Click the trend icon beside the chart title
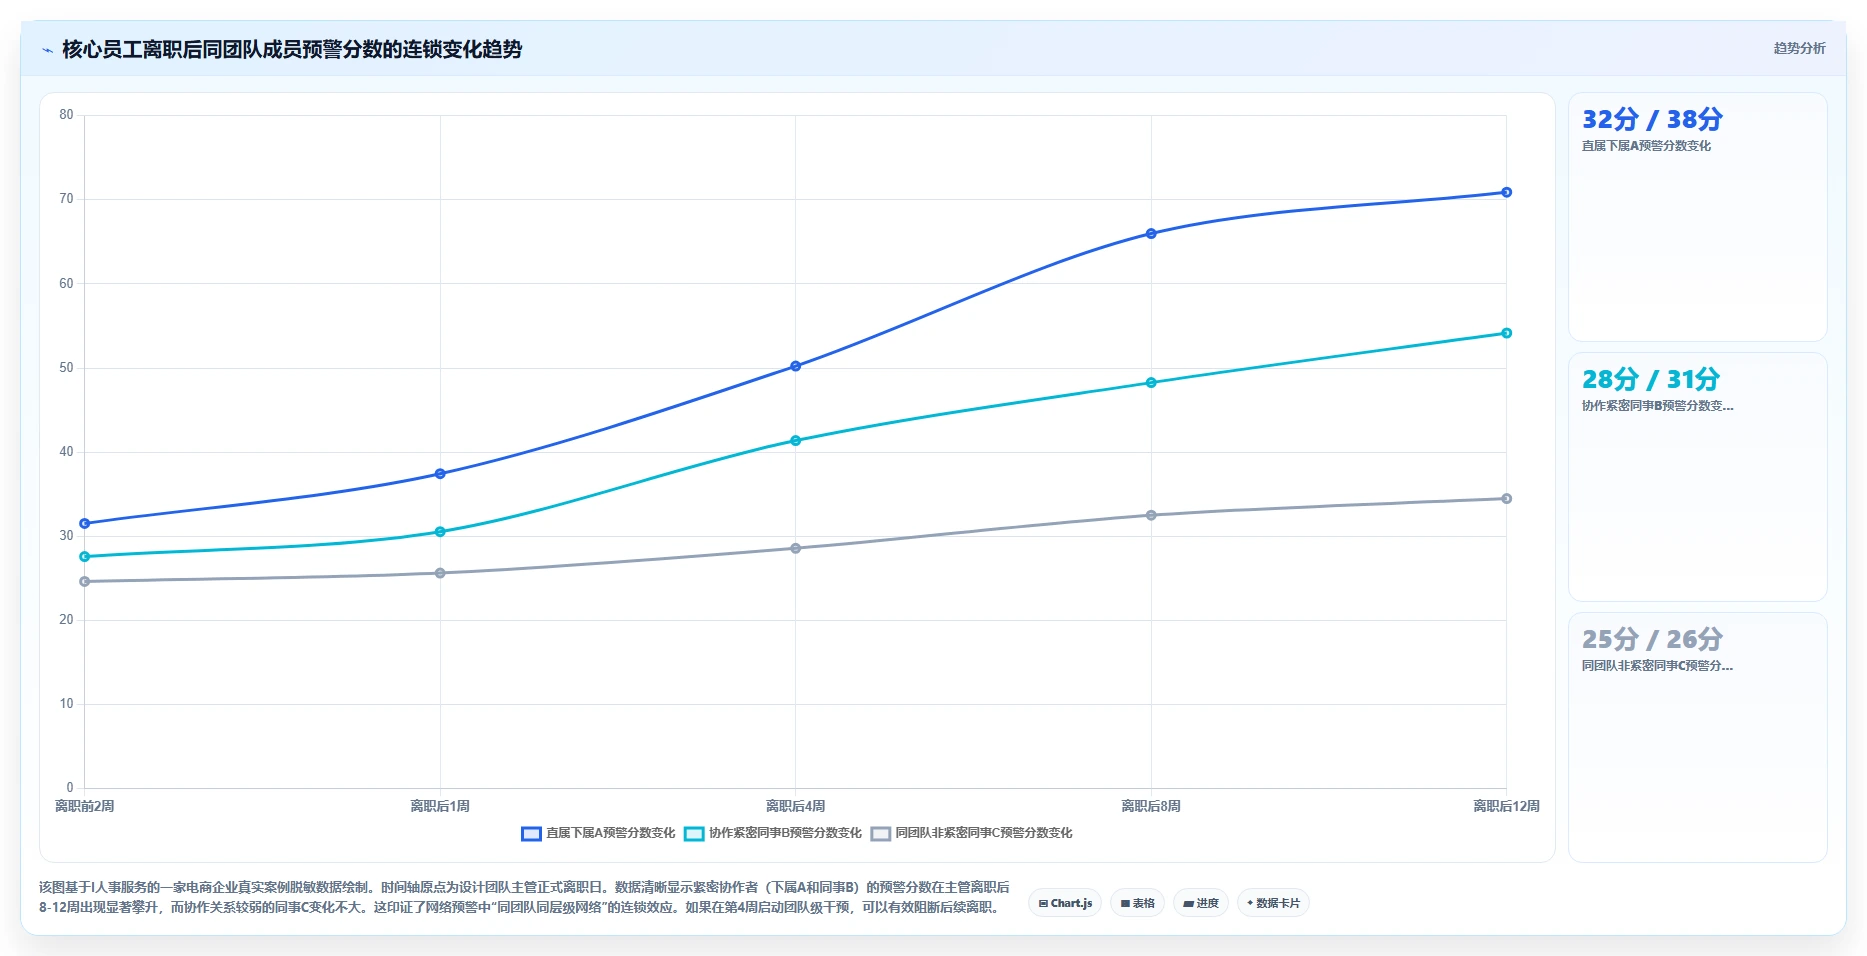 pos(47,50)
